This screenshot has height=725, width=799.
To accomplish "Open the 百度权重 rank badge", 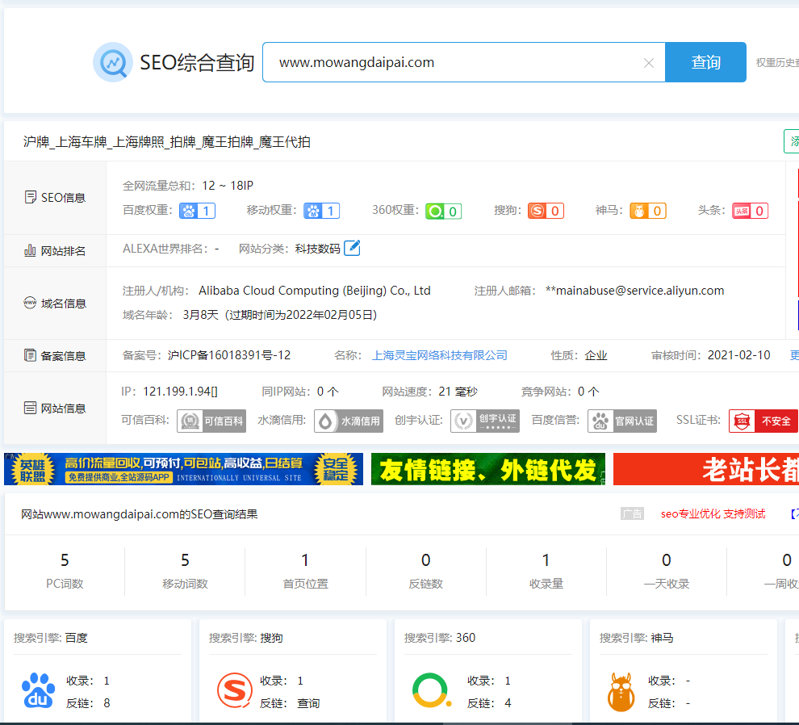I will (197, 211).
